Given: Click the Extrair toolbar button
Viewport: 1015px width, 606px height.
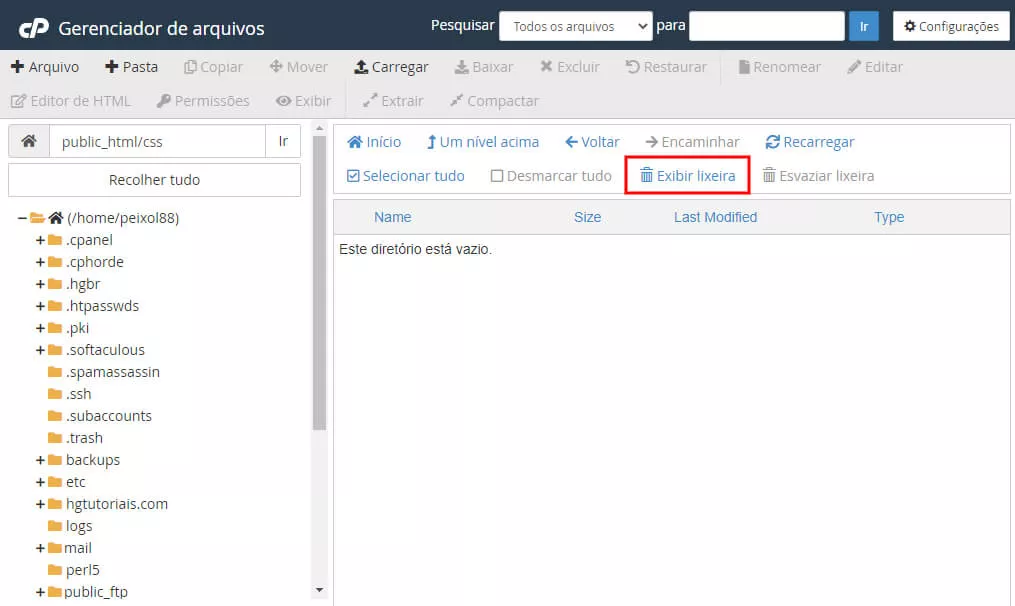Looking at the screenshot, I should (393, 101).
